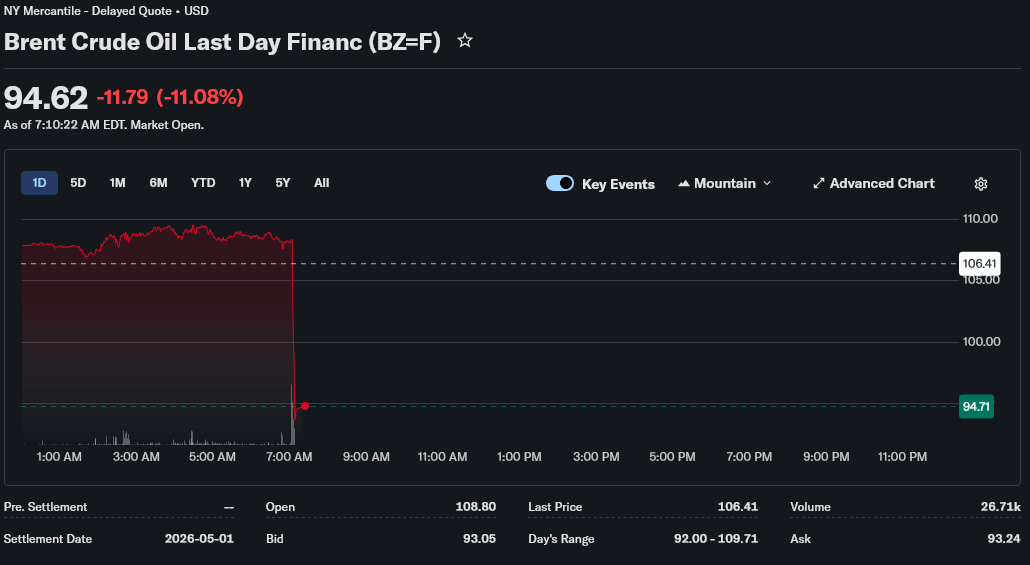
Task: Click the Mountain chart type icon
Action: (684, 183)
